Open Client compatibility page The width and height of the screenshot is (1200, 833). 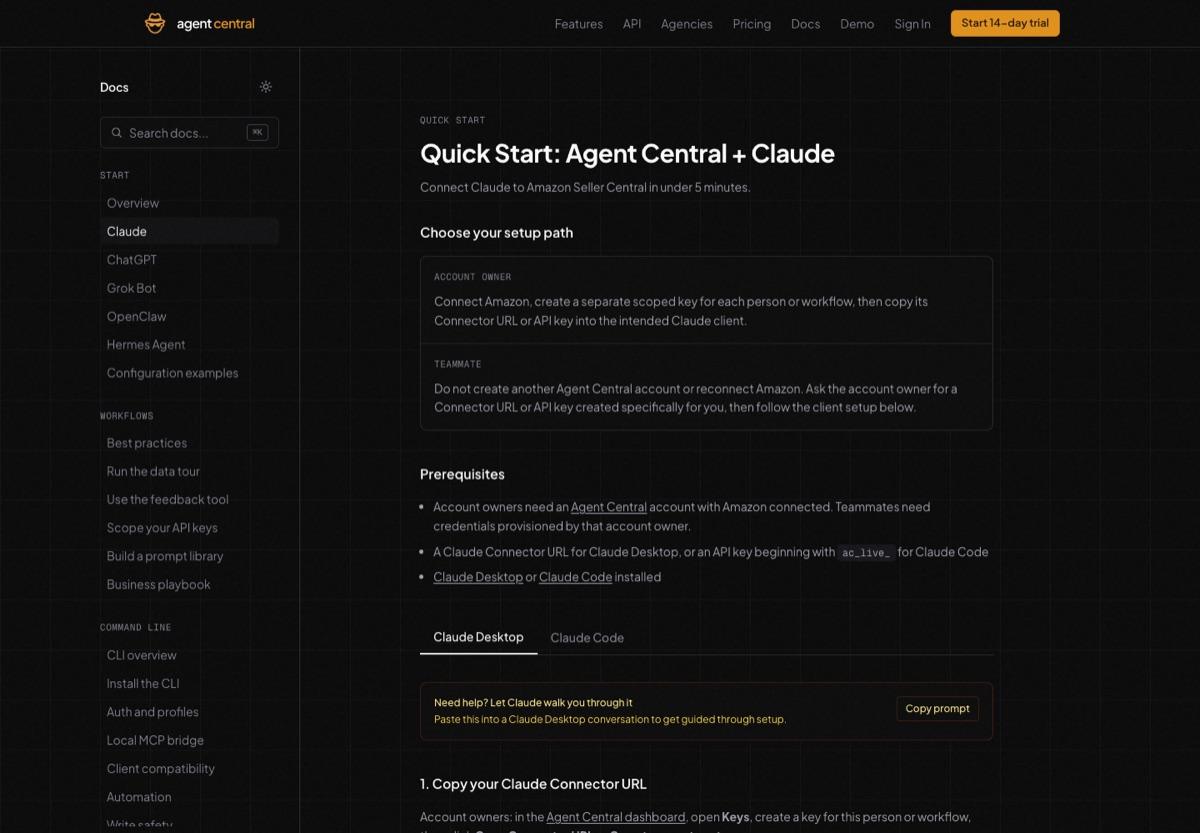point(189,769)
